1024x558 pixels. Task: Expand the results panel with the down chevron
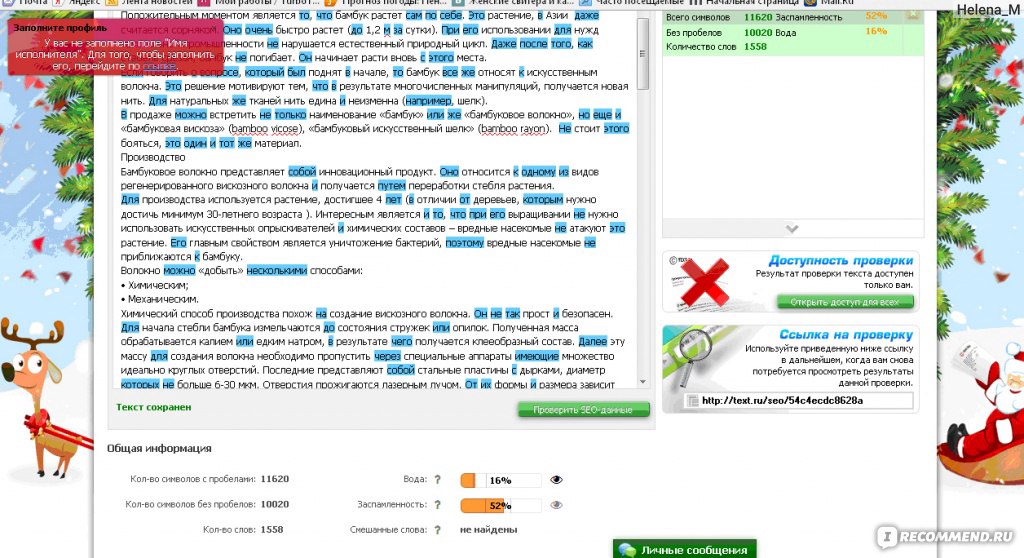pos(792,229)
